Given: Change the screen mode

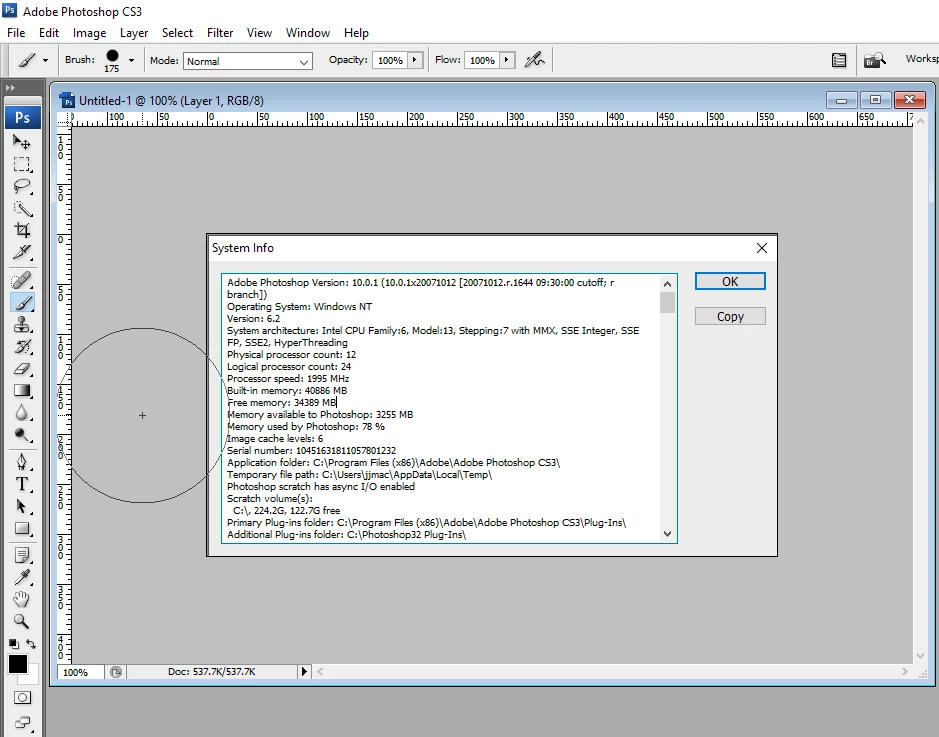Looking at the screenshot, I should [x=22, y=722].
